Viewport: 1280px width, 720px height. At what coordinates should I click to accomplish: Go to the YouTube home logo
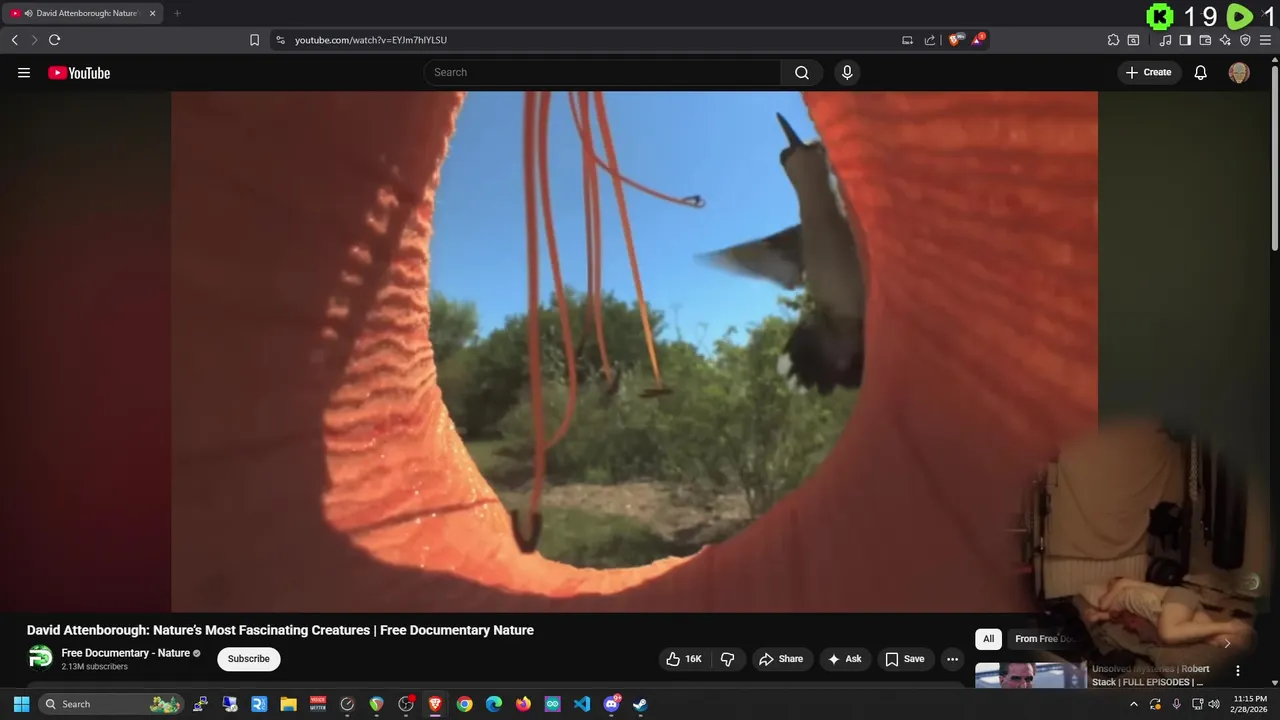79,72
